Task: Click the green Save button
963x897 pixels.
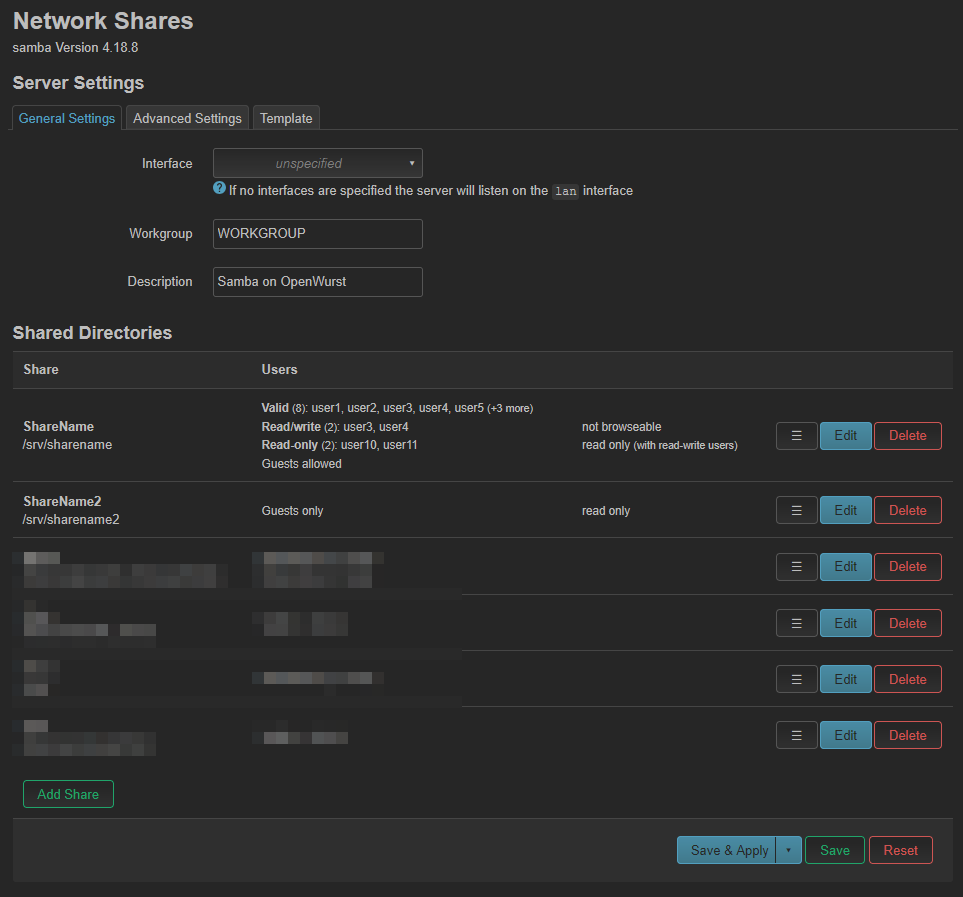Action: click(x=834, y=850)
